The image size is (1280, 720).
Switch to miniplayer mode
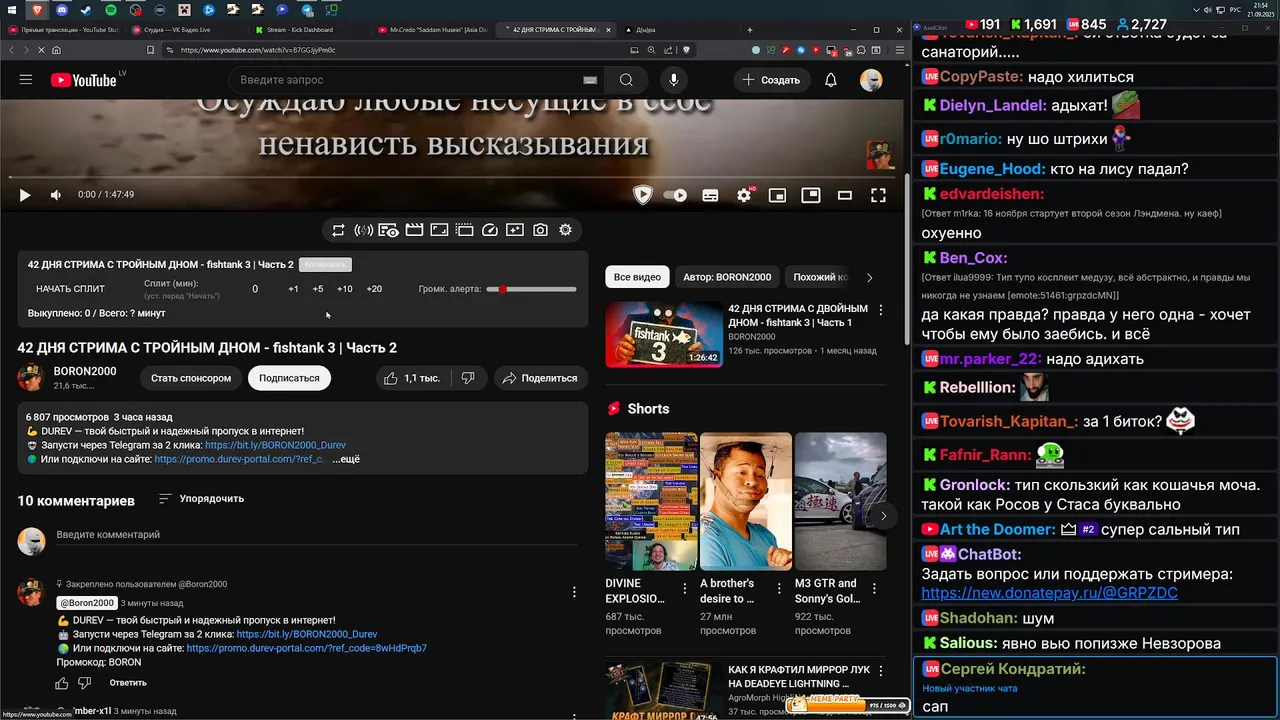[x=777, y=195]
